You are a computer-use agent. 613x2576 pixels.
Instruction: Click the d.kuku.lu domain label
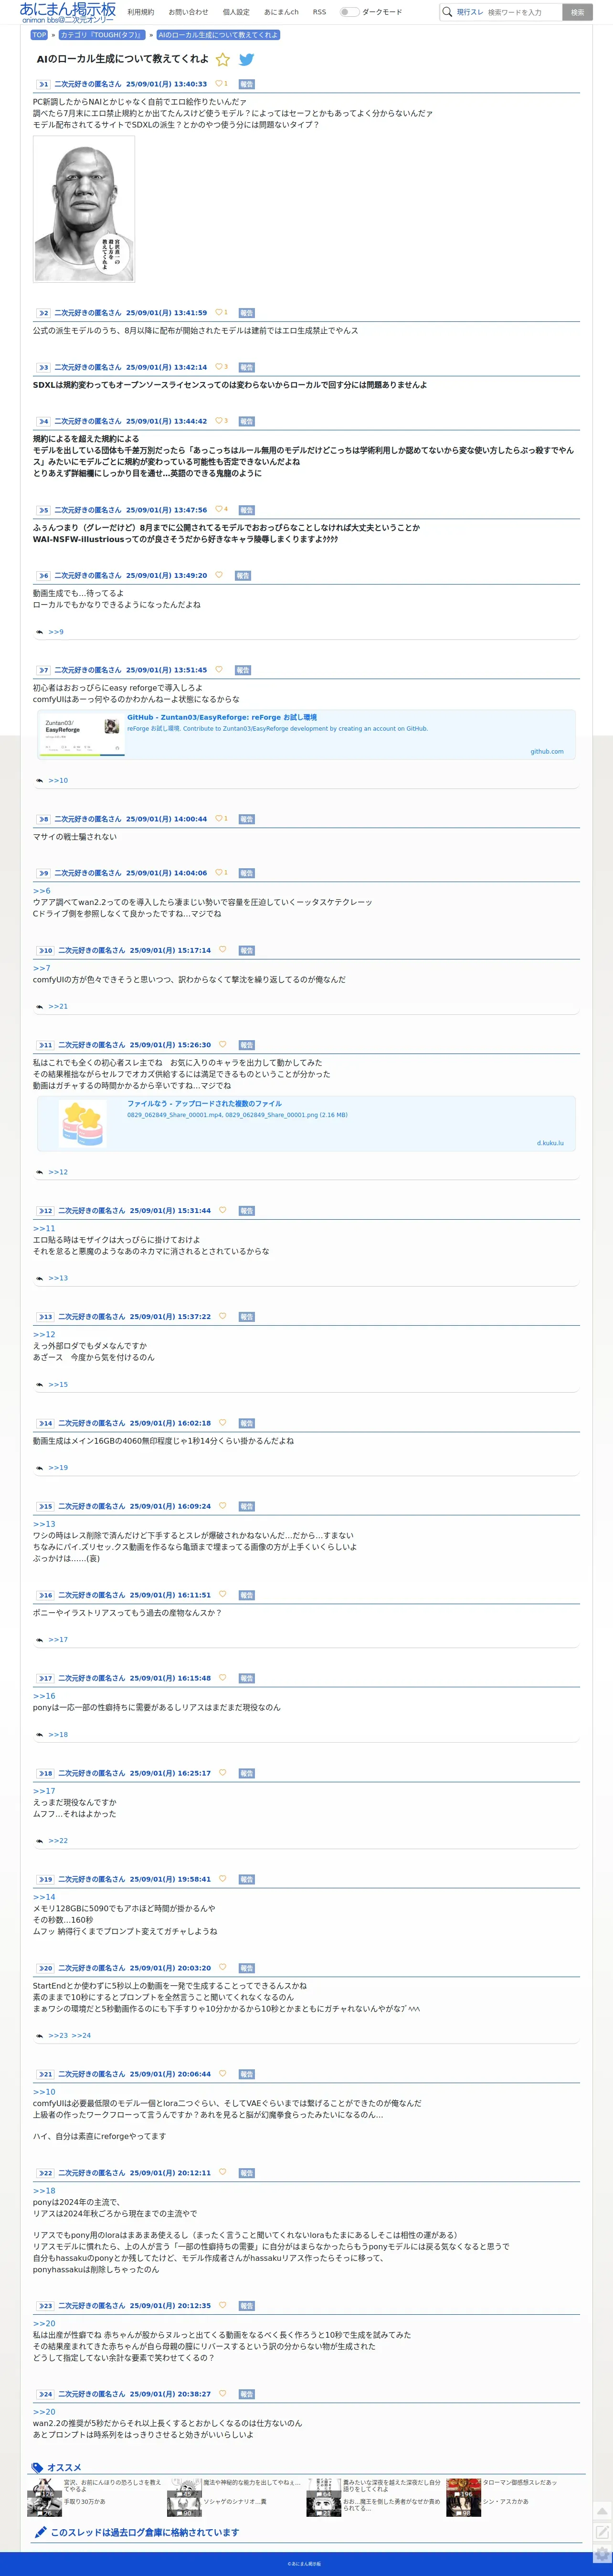point(550,1143)
